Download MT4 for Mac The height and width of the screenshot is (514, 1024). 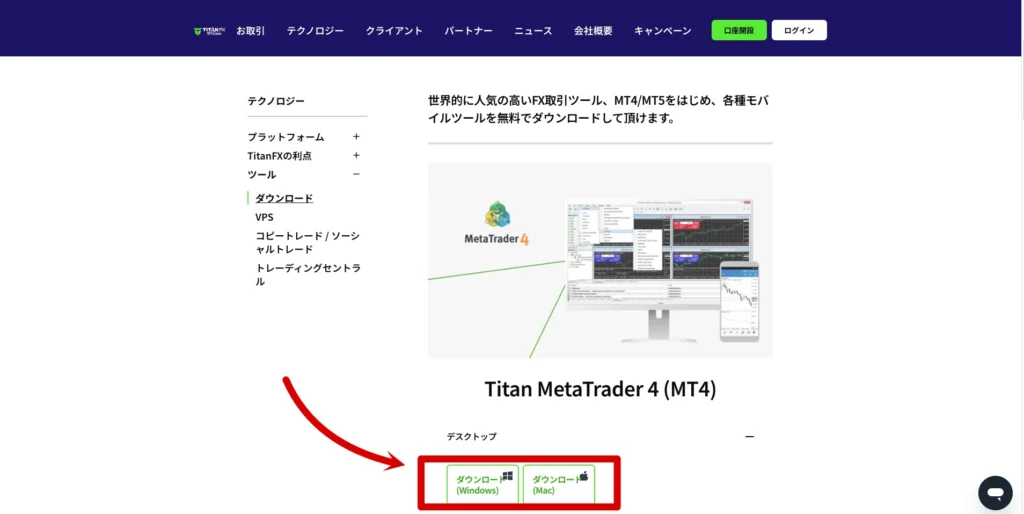tap(559, 484)
